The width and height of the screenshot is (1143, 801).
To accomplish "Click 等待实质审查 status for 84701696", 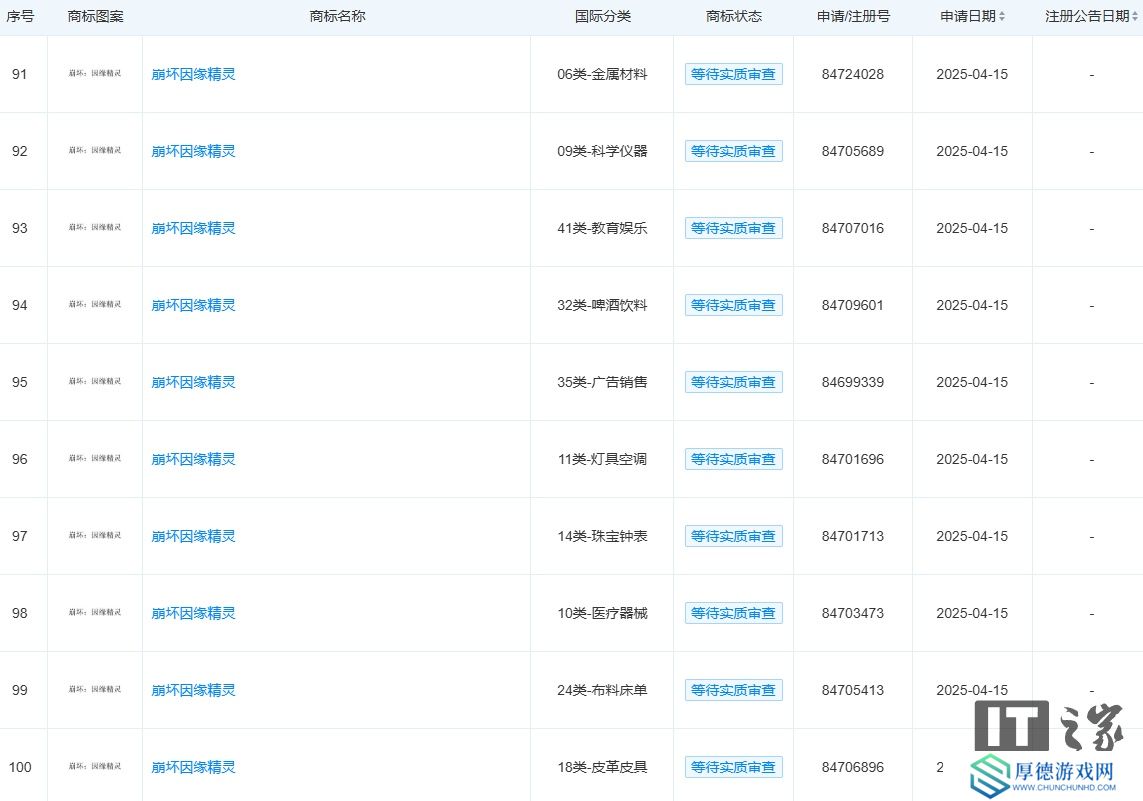I will [733, 459].
